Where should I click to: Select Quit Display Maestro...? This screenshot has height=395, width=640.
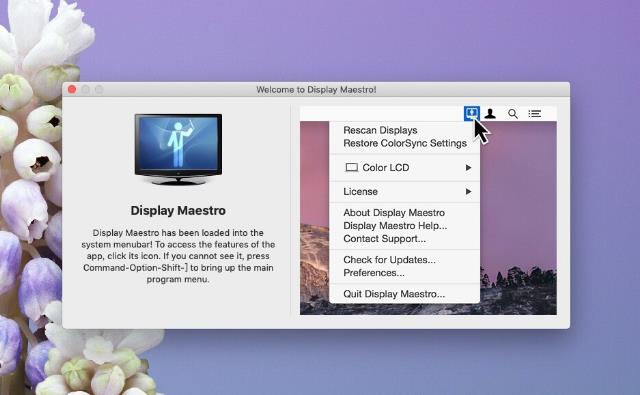pyautogui.click(x=404, y=294)
